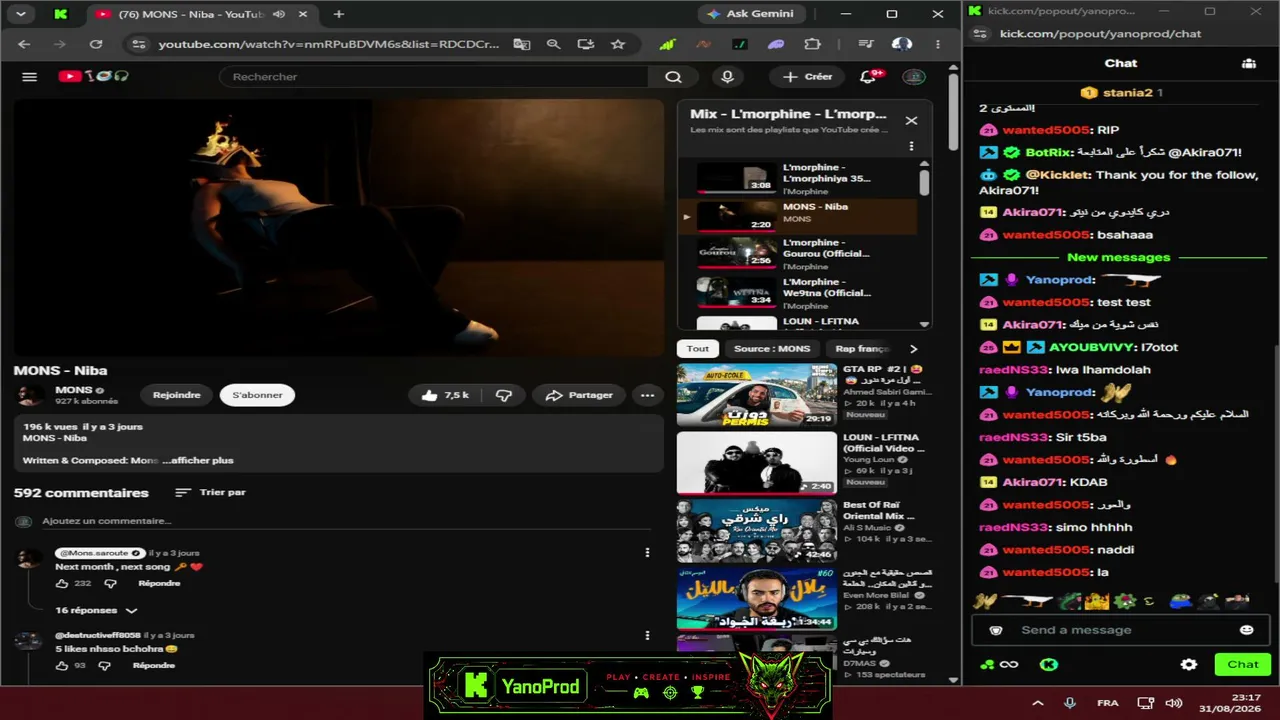The height and width of the screenshot is (720, 1280).
Task: Share the video with Partager
Action: coord(579,395)
